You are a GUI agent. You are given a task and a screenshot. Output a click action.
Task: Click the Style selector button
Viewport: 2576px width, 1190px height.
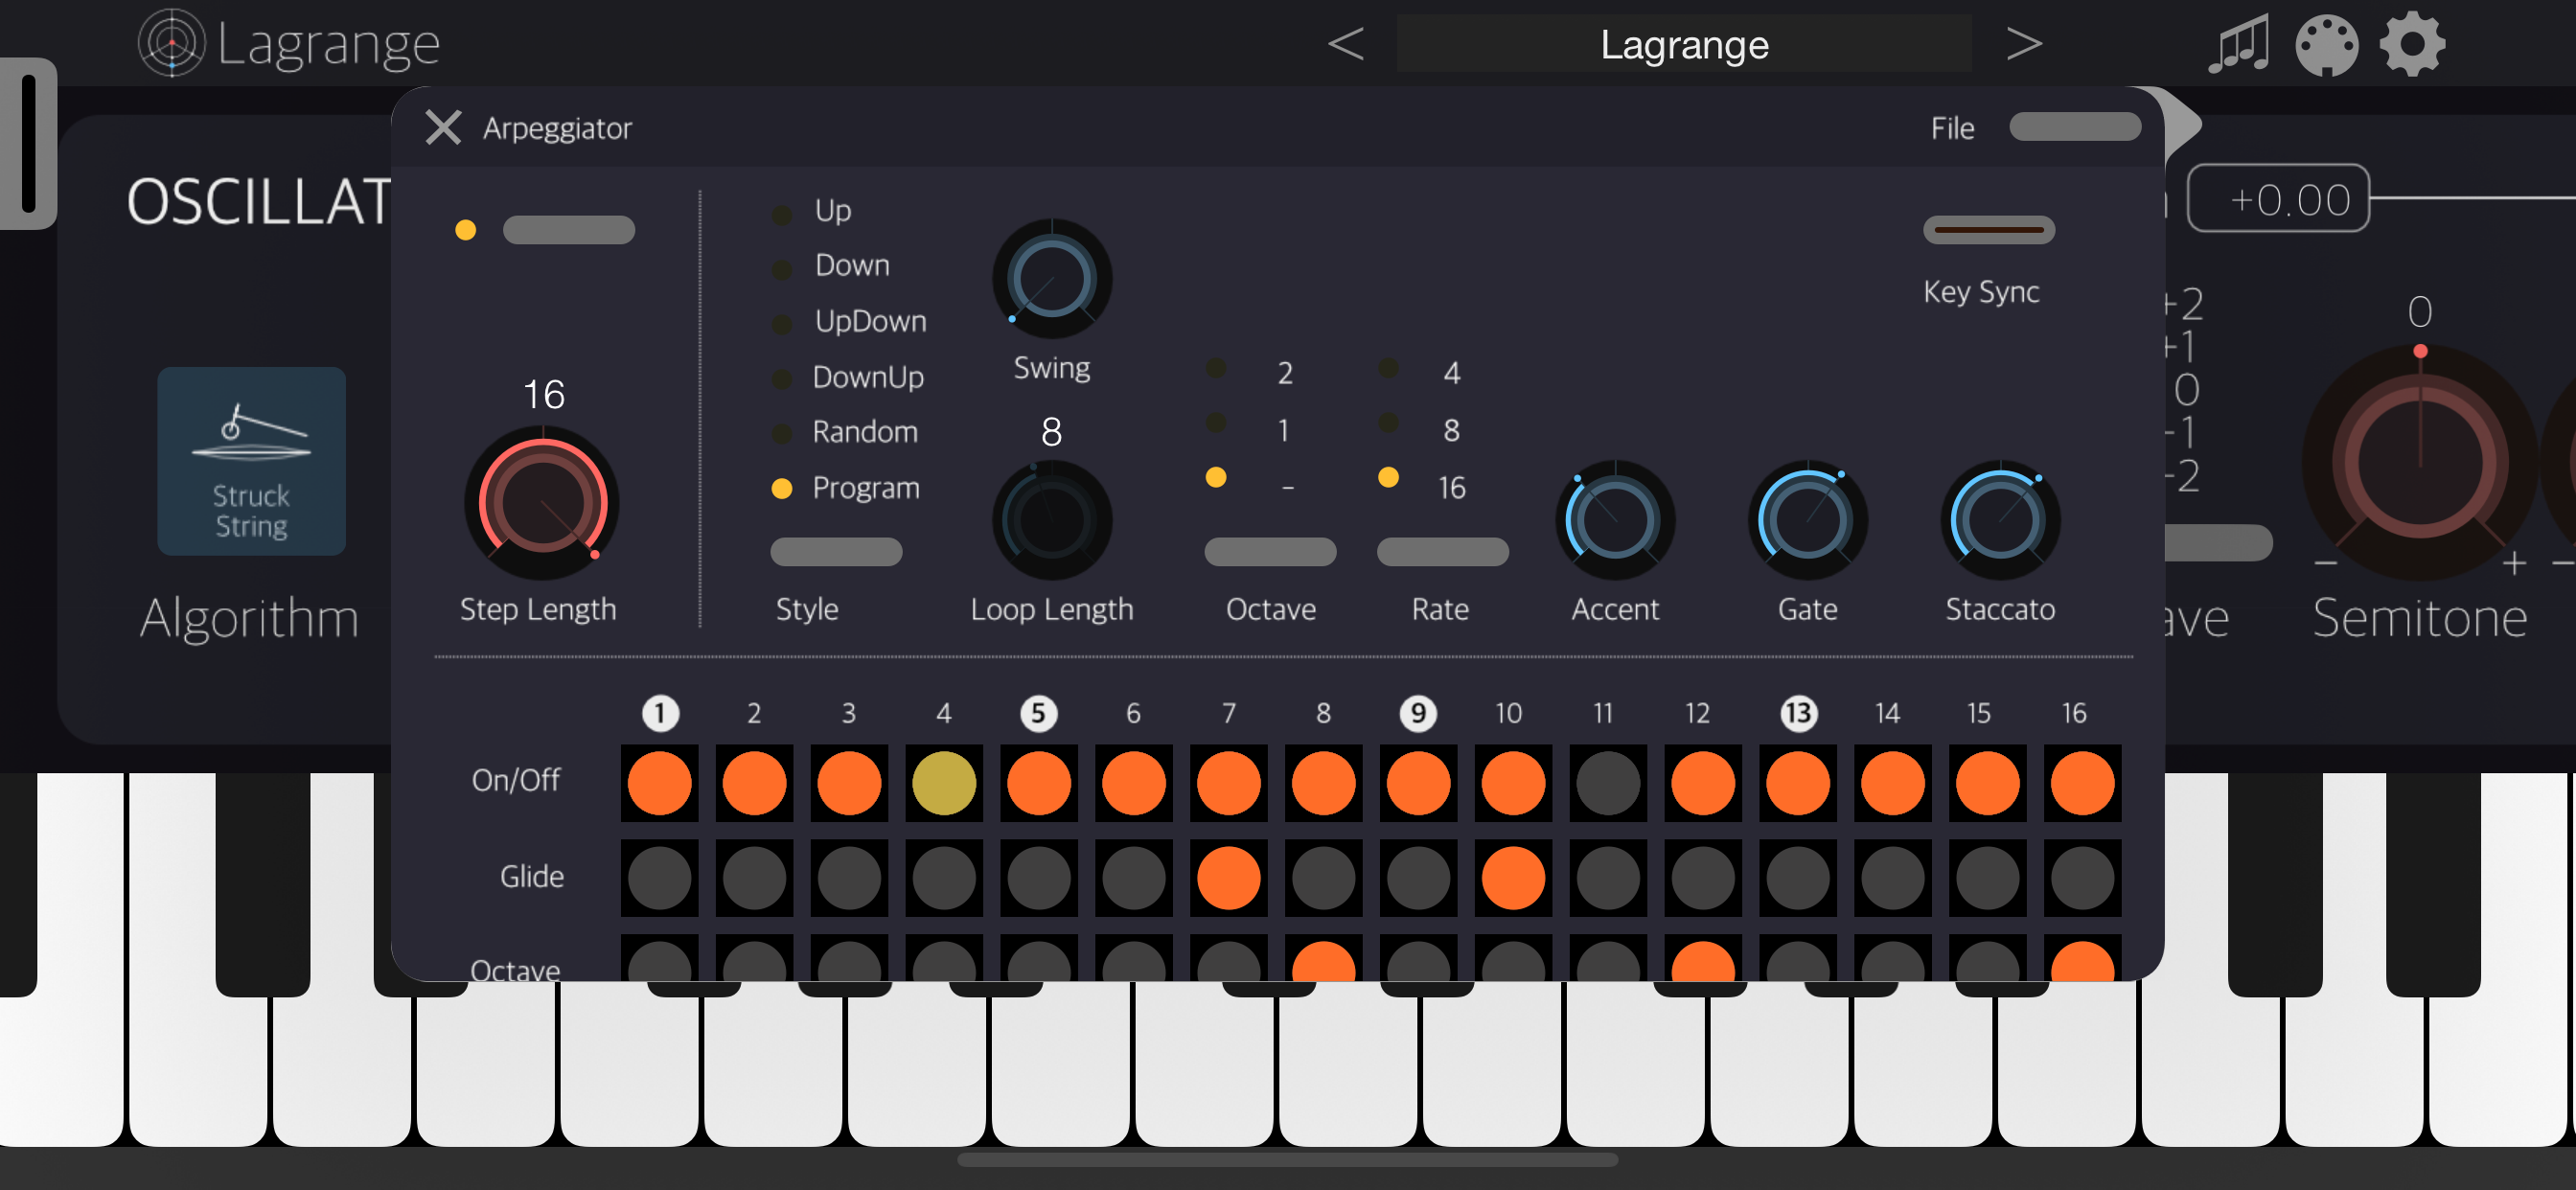point(836,551)
